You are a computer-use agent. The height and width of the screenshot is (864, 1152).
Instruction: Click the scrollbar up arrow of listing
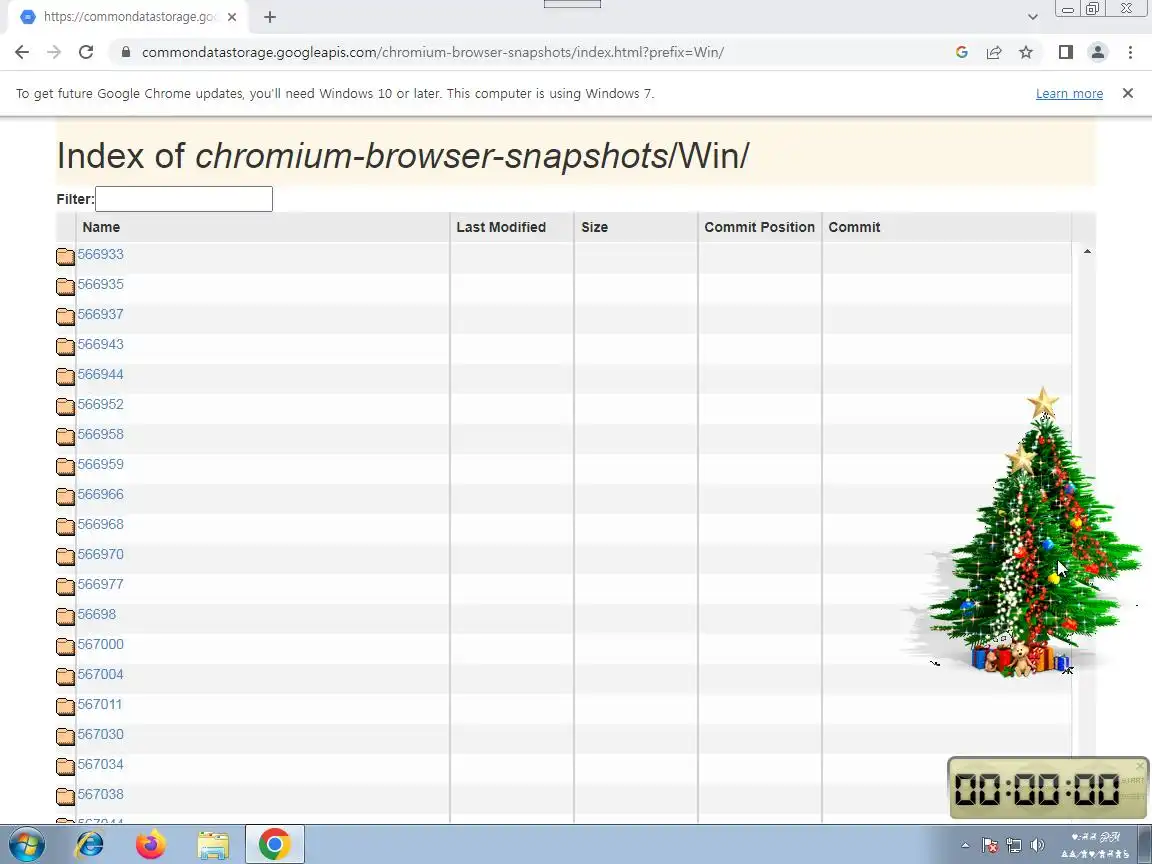[1087, 251]
